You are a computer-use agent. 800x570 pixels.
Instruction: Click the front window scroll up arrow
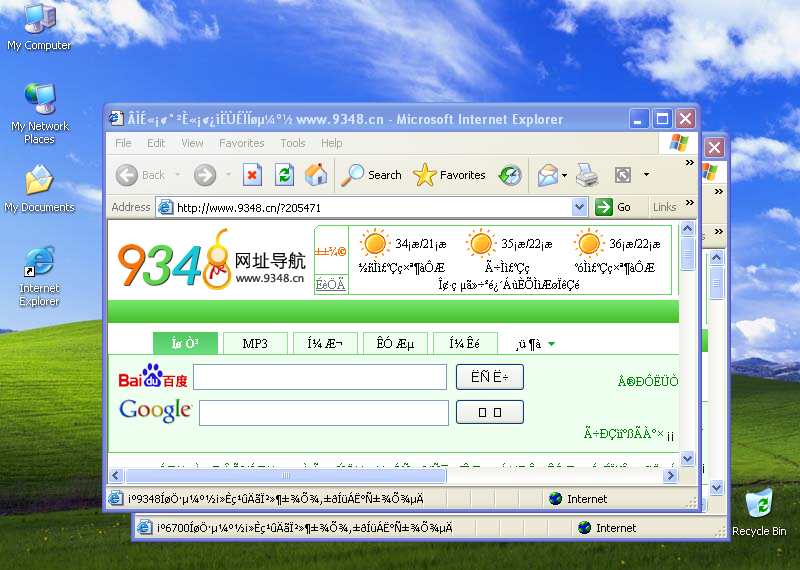pyautogui.click(x=687, y=229)
